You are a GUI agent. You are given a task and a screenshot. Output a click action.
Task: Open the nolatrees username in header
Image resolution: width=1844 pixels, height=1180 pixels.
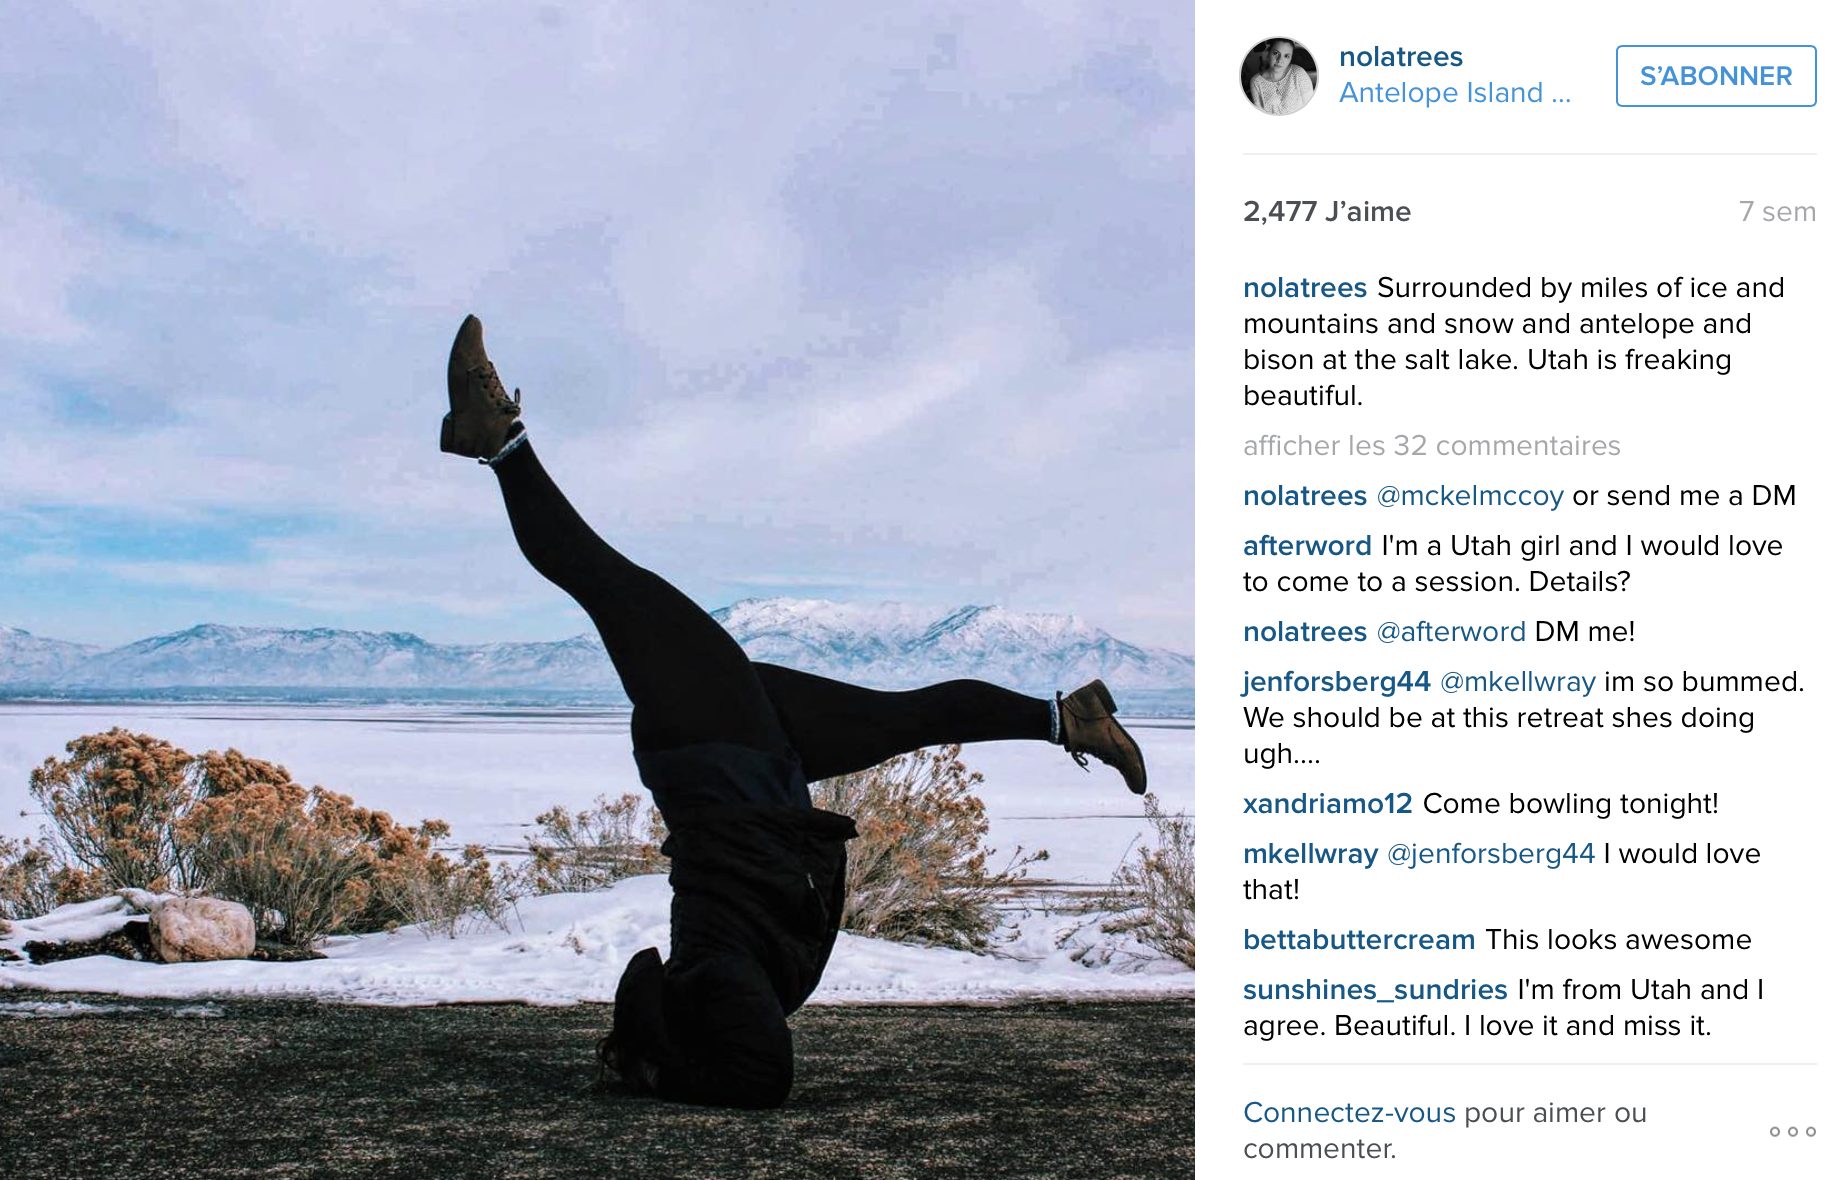tap(1400, 57)
